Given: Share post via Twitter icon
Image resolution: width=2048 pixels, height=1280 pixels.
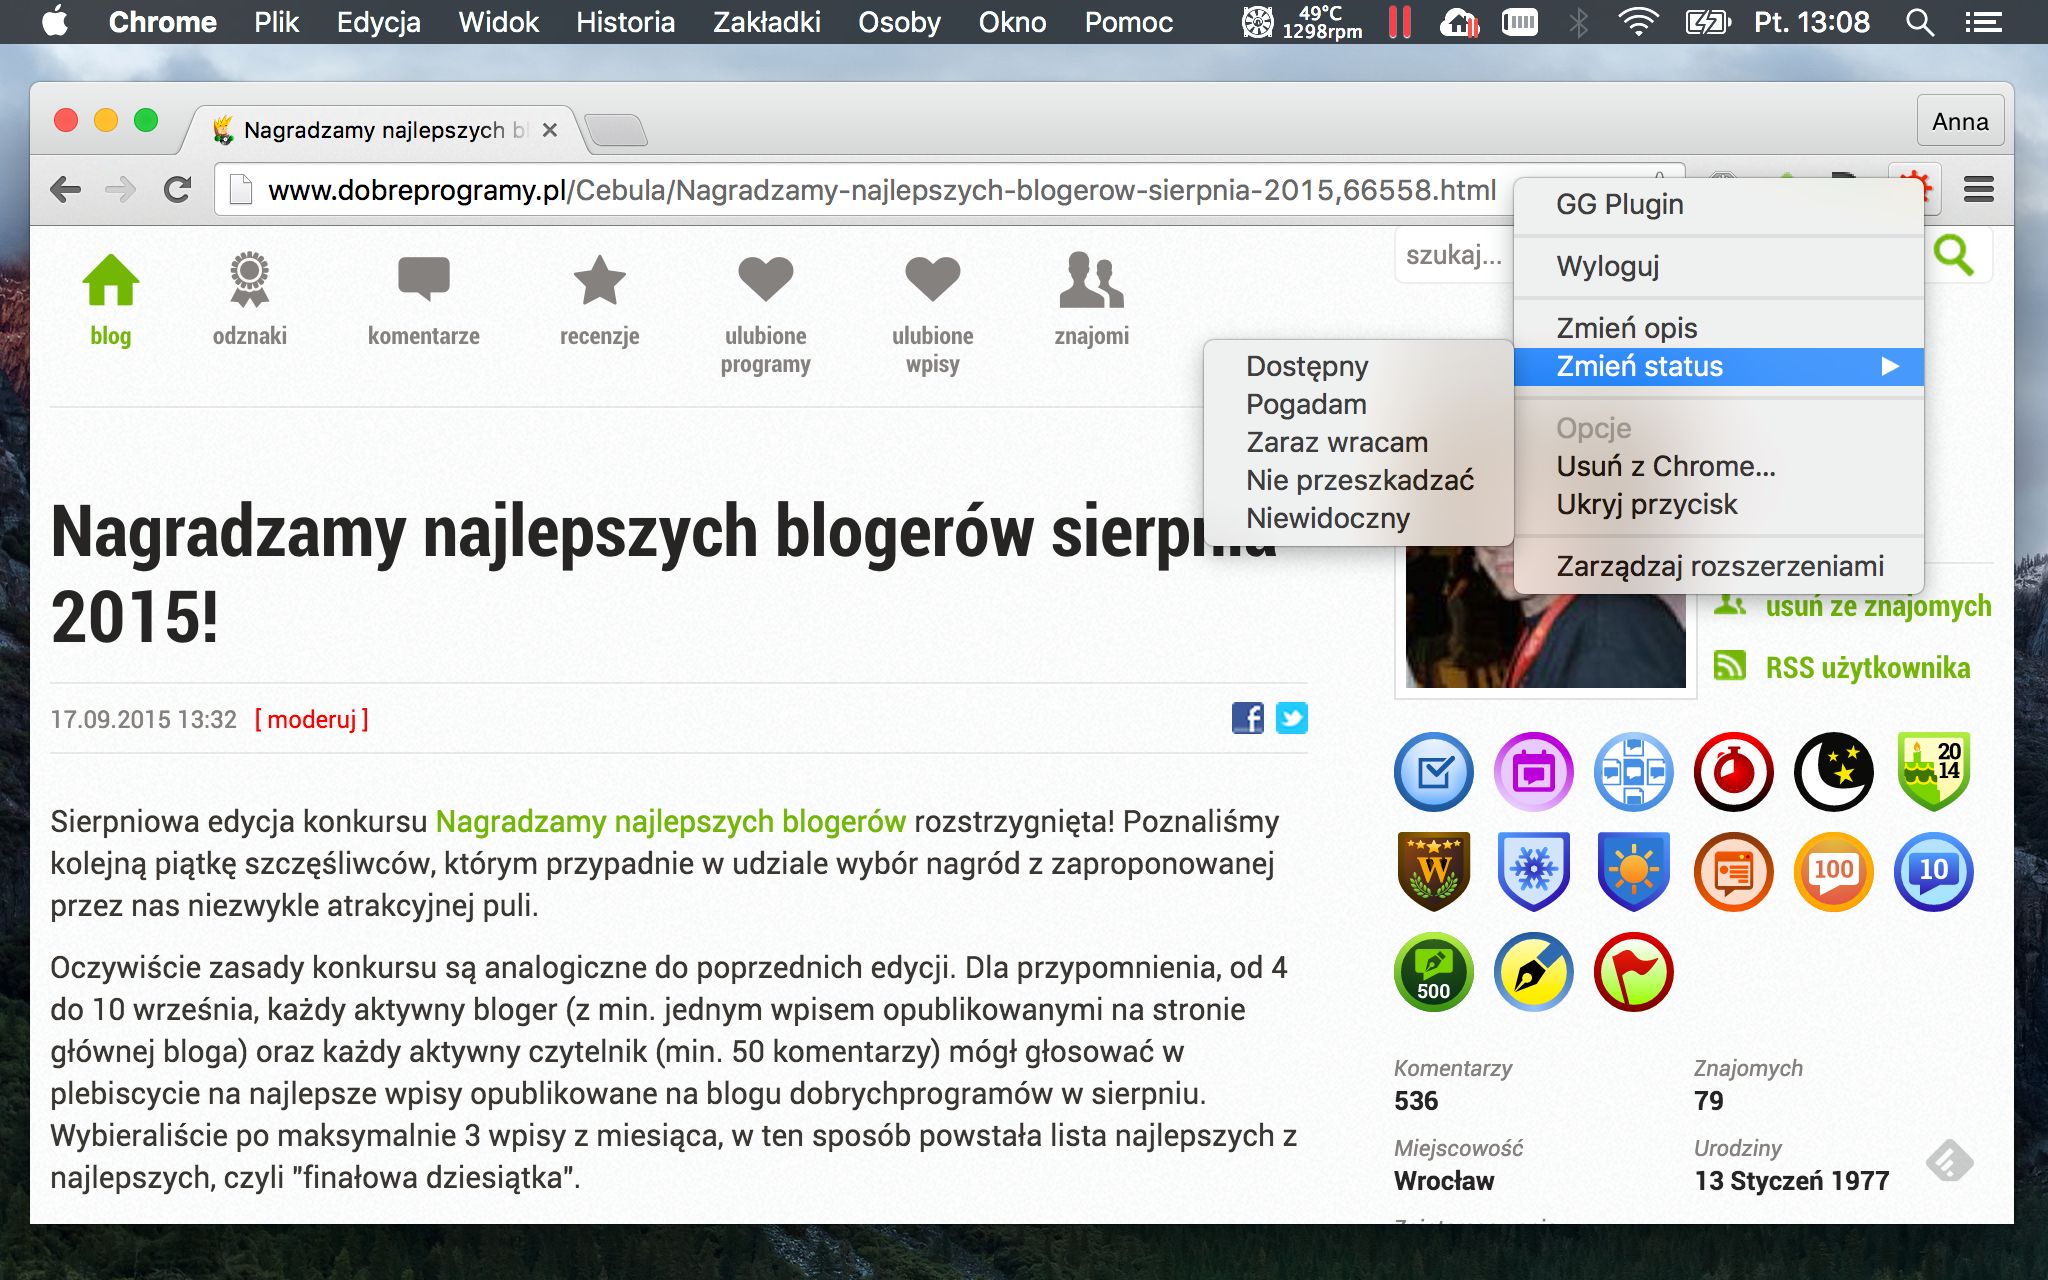Looking at the screenshot, I should click(x=1291, y=718).
